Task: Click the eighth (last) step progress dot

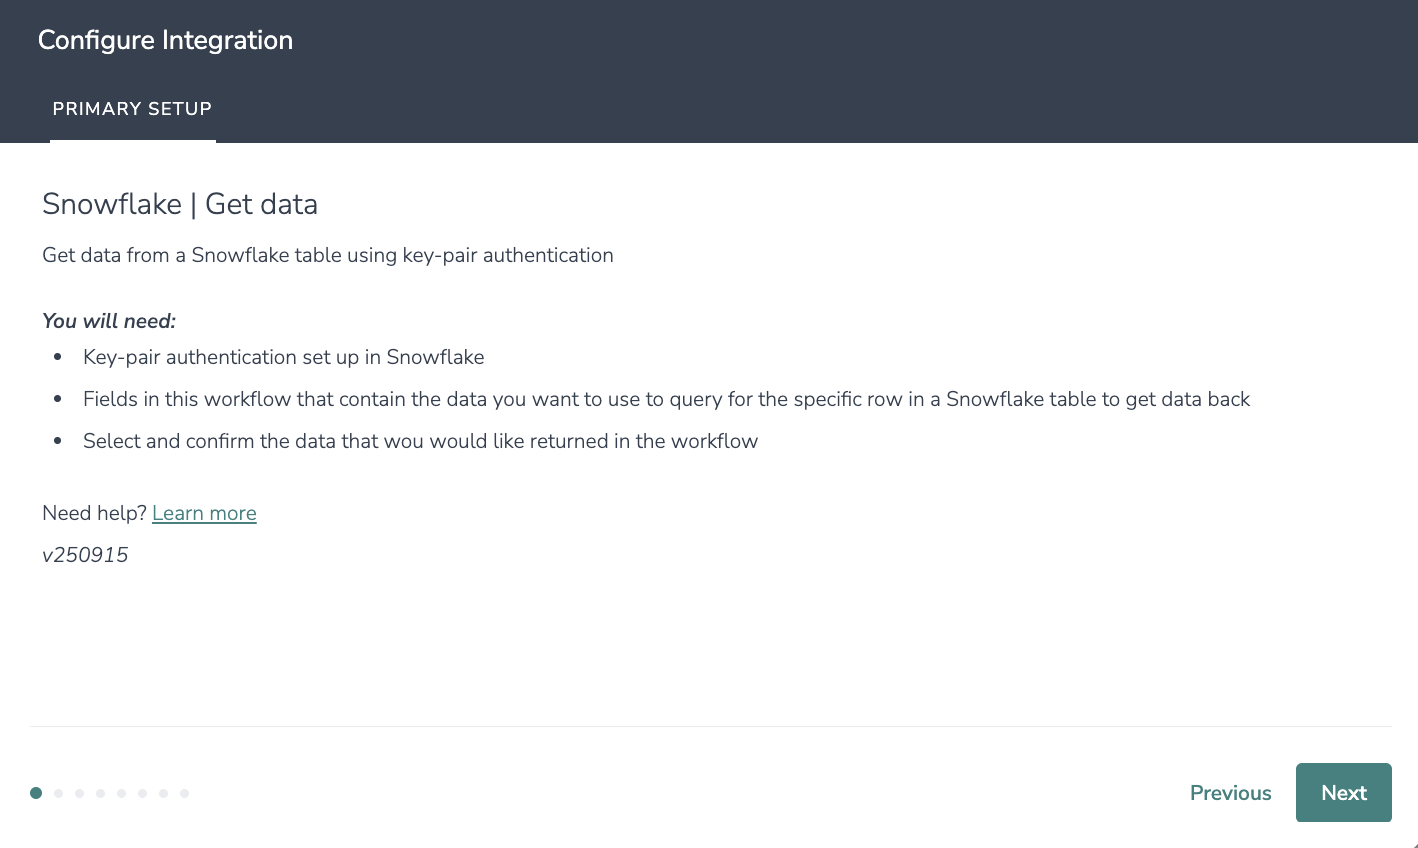Action: [x=184, y=793]
